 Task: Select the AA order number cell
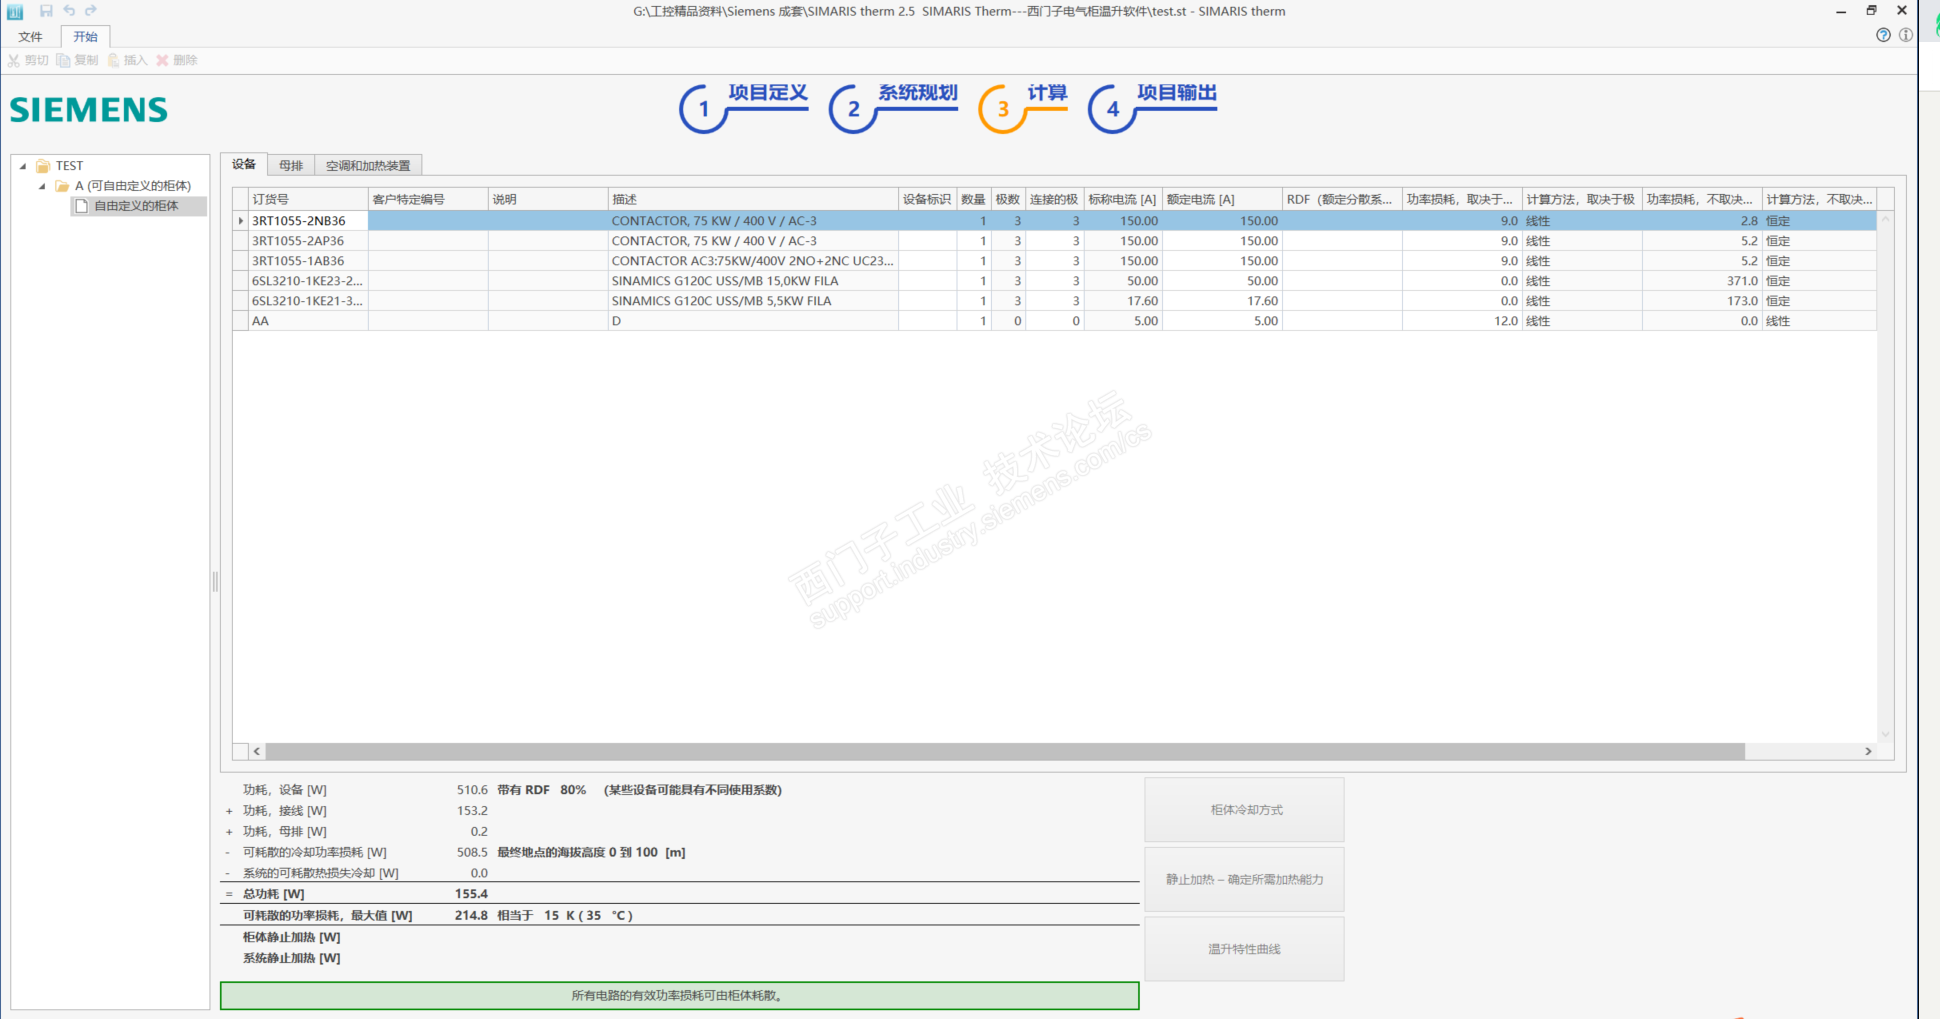[308, 321]
